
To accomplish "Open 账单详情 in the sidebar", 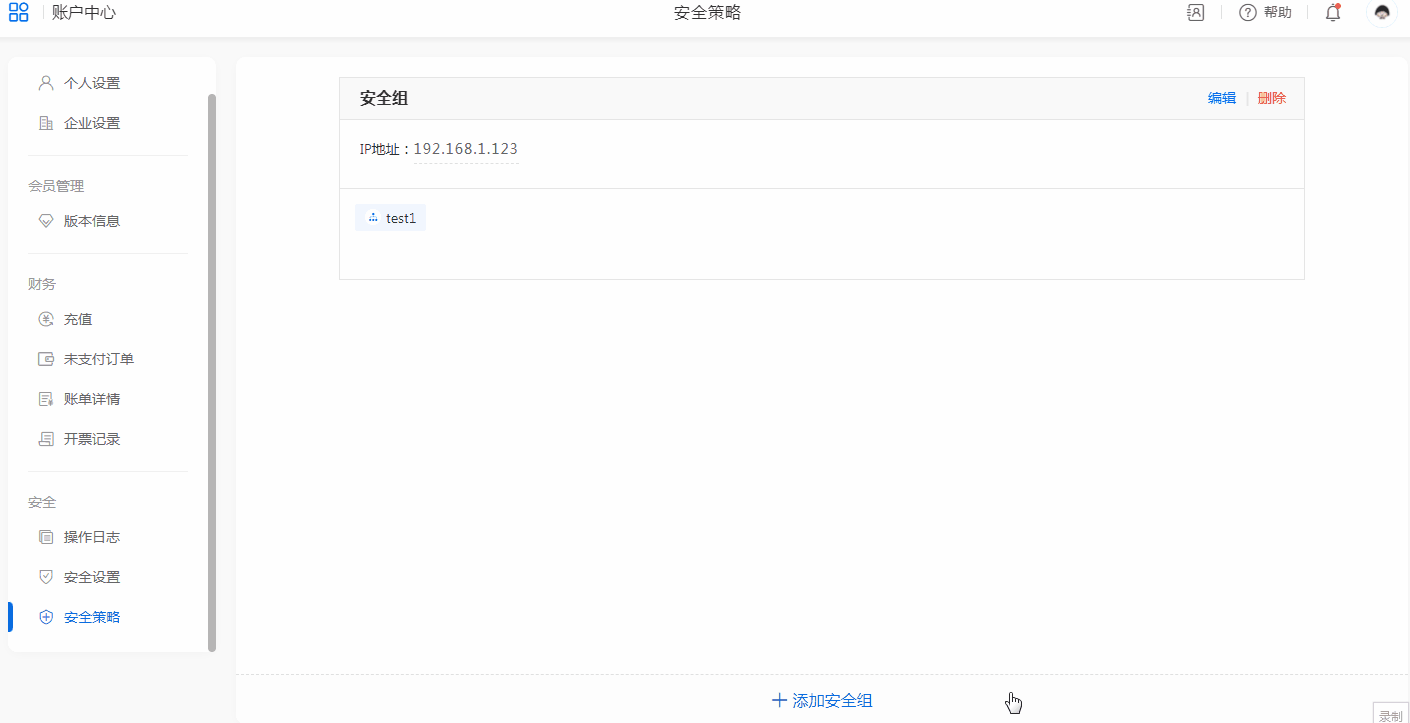I will (x=91, y=399).
